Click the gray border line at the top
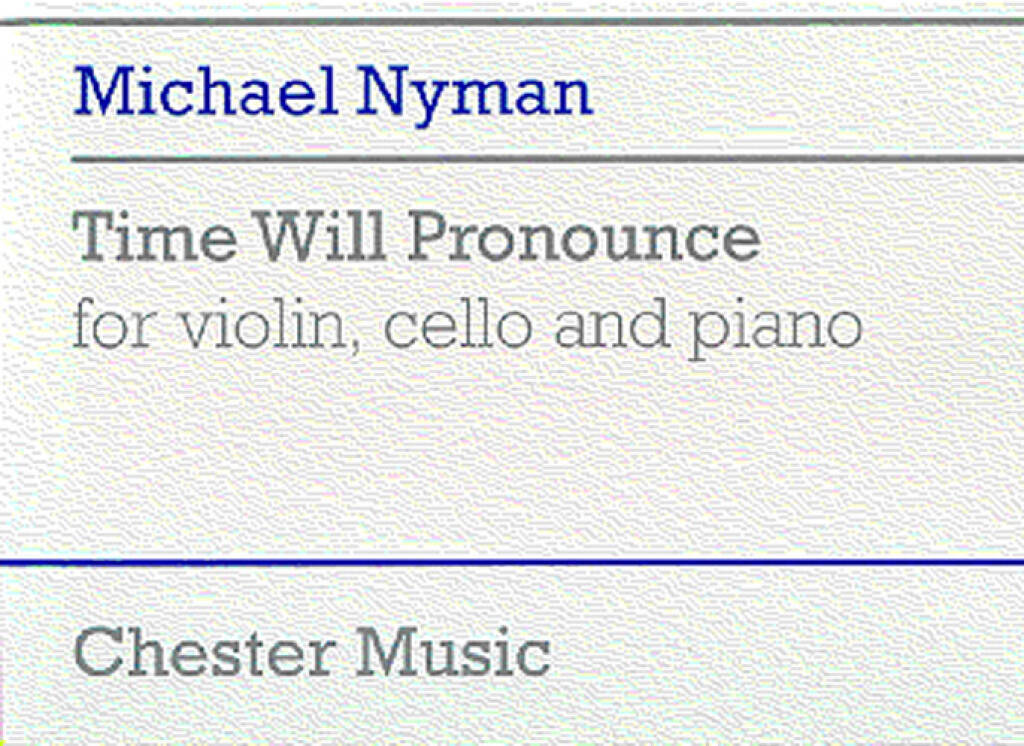Image resolution: width=1024 pixels, height=746 pixels. coord(512,21)
